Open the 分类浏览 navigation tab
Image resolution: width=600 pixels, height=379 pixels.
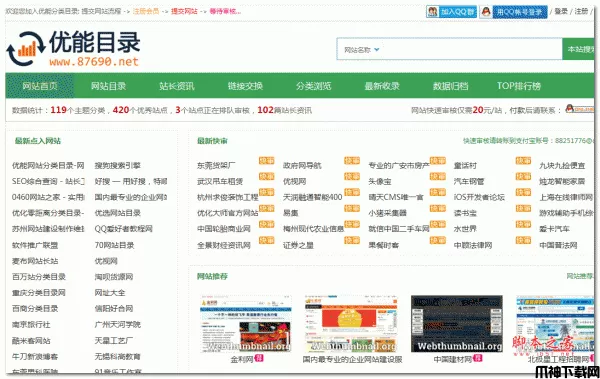click(313, 86)
